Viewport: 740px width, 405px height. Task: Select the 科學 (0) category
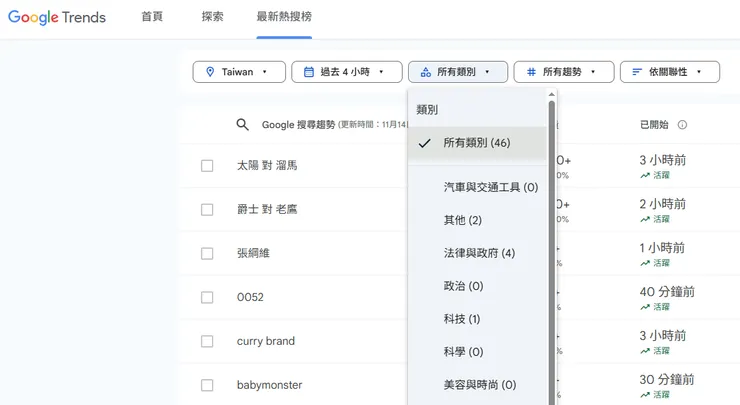[x=477, y=352]
